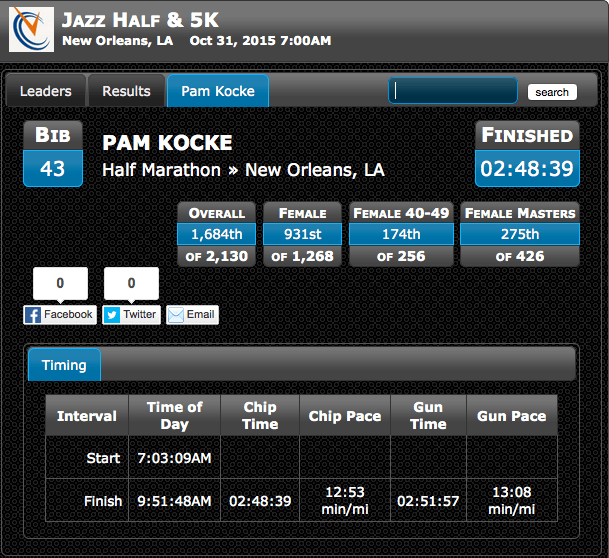This screenshot has width=609, height=558.
Task: Select the Pam Kocke tab
Action: (x=217, y=91)
